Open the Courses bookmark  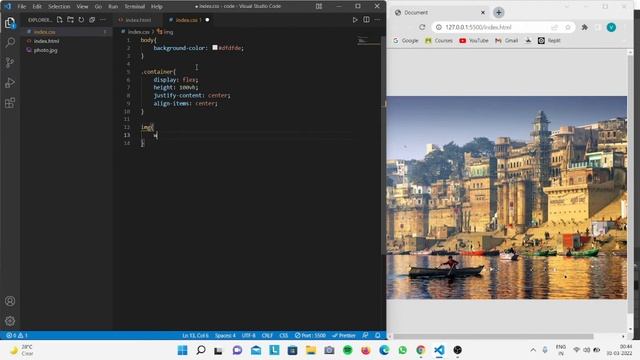tap(439, 40)
